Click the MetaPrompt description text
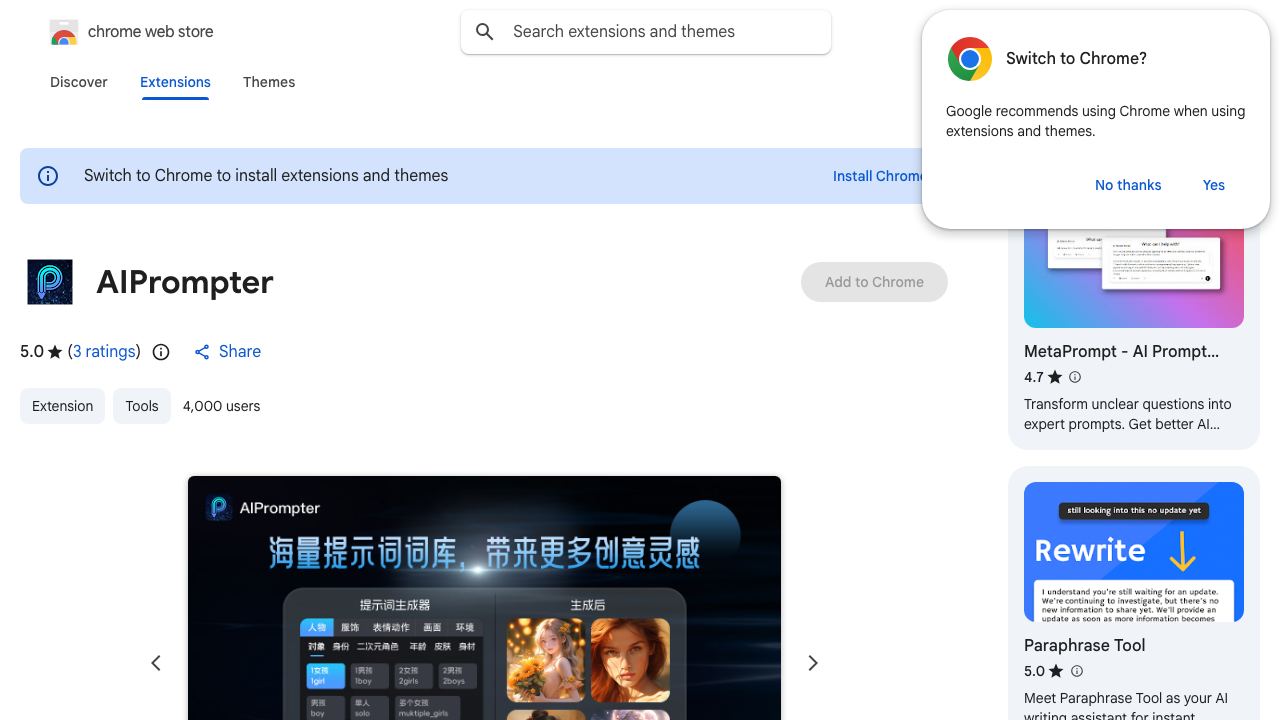Screen dimensions: 1280x720 coord(1128,414)
